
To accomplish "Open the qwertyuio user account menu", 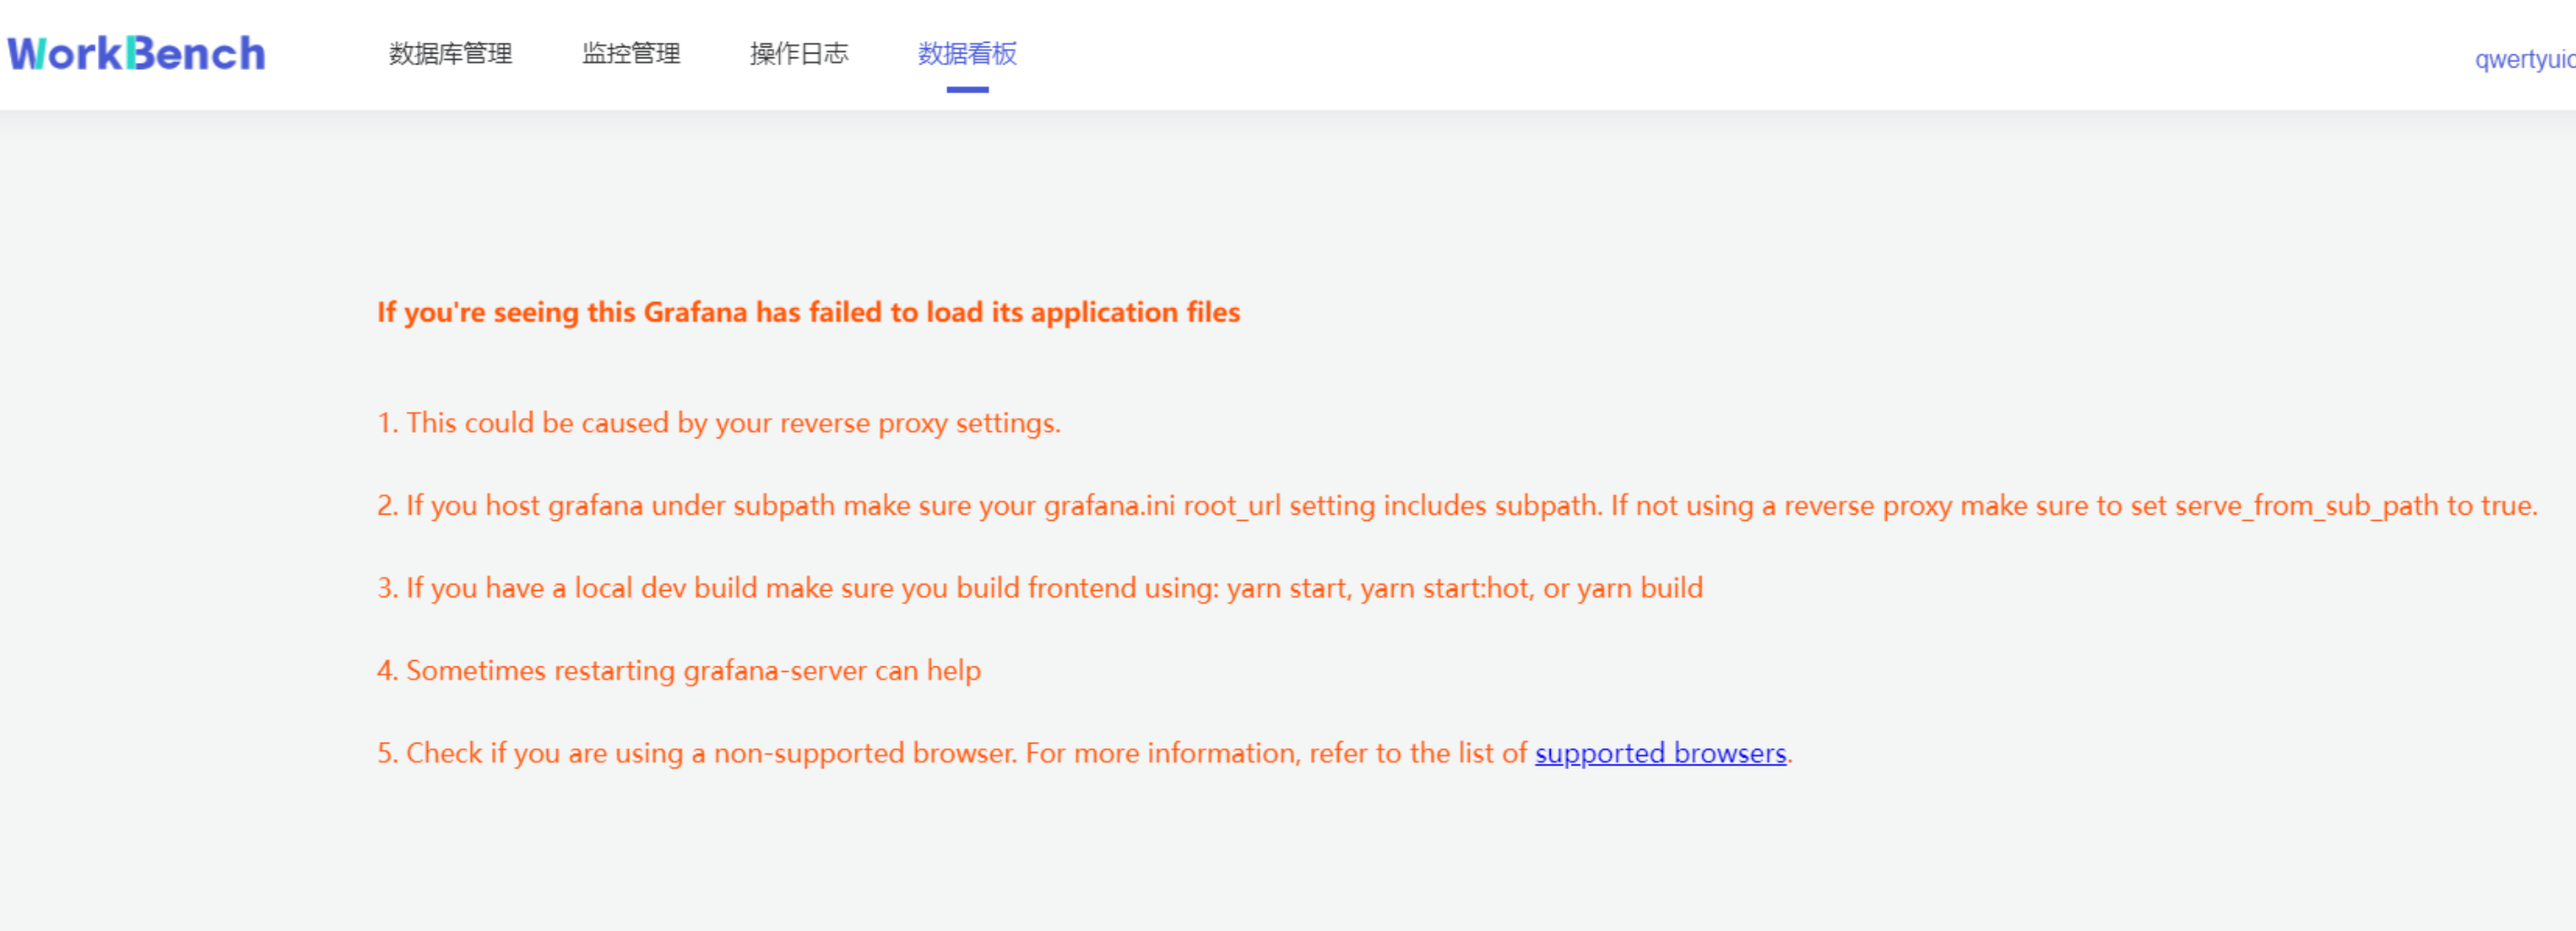I will tap(2525, 59).
